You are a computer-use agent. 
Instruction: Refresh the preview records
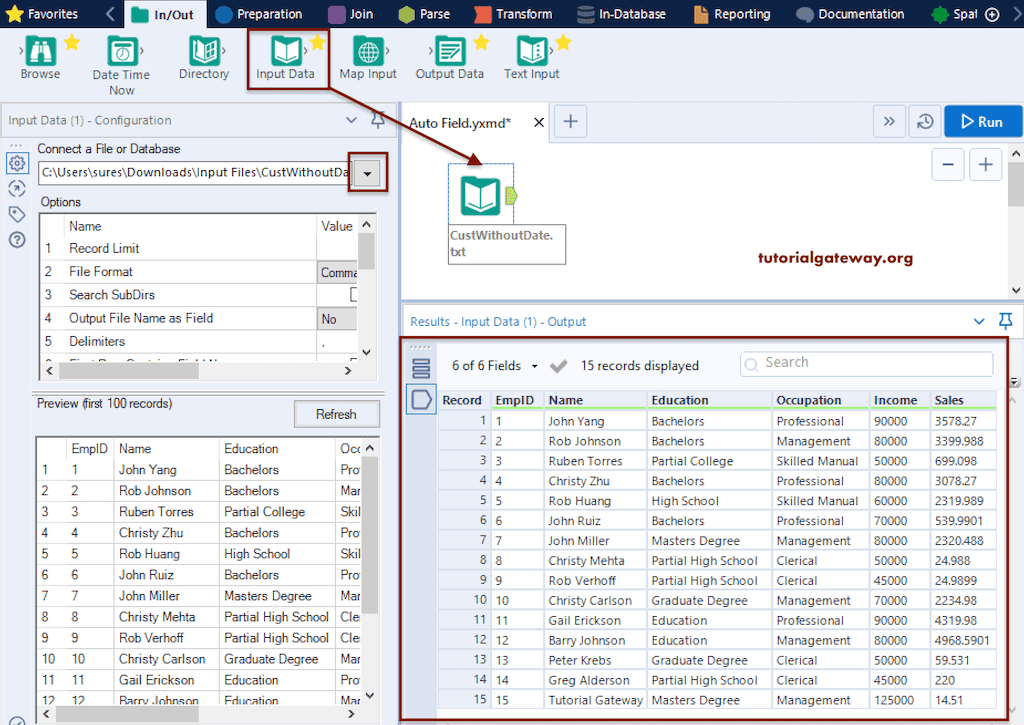click(336, 413)
